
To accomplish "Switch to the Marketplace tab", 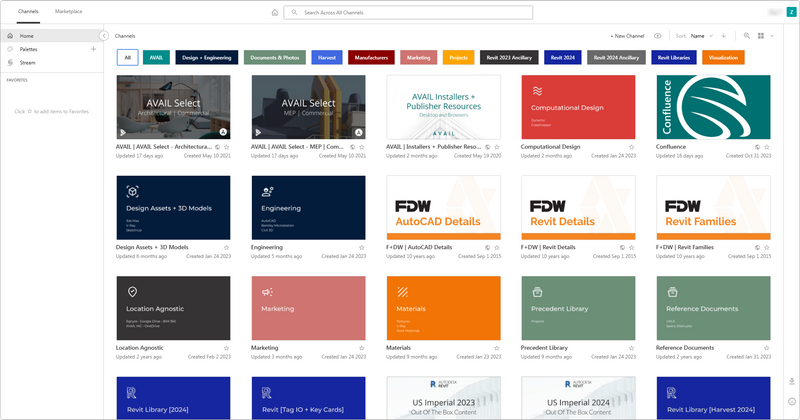I will (68, 11).
